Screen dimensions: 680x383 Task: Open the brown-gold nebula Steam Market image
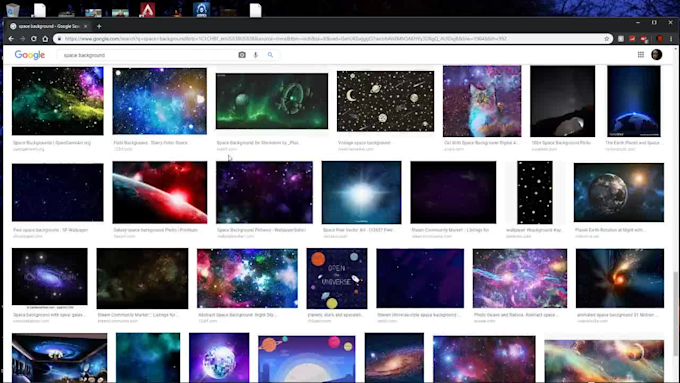[142, 278]
